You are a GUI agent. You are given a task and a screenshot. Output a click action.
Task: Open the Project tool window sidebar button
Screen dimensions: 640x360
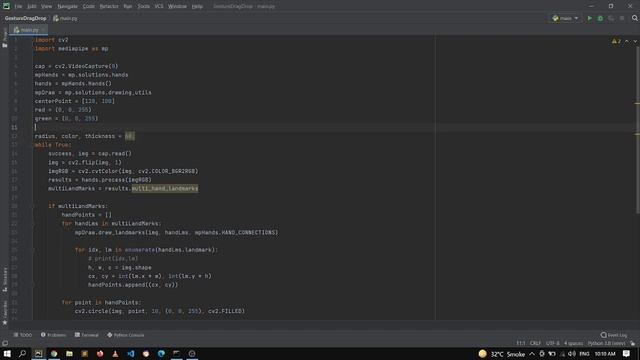coord(4,38)
